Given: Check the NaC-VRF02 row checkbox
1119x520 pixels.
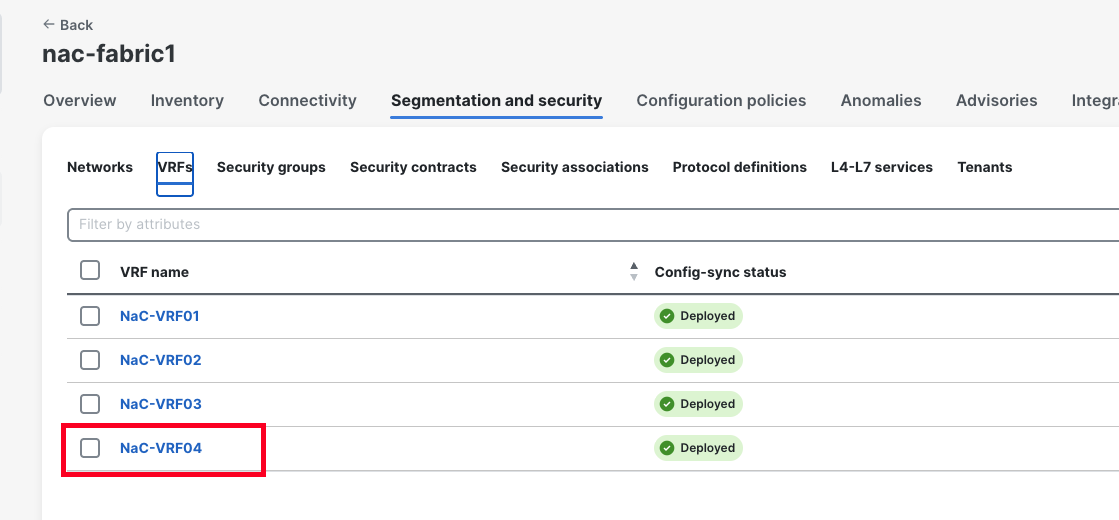Looking at the screenshot, I should pyautogui.click(x=90, y=360).
